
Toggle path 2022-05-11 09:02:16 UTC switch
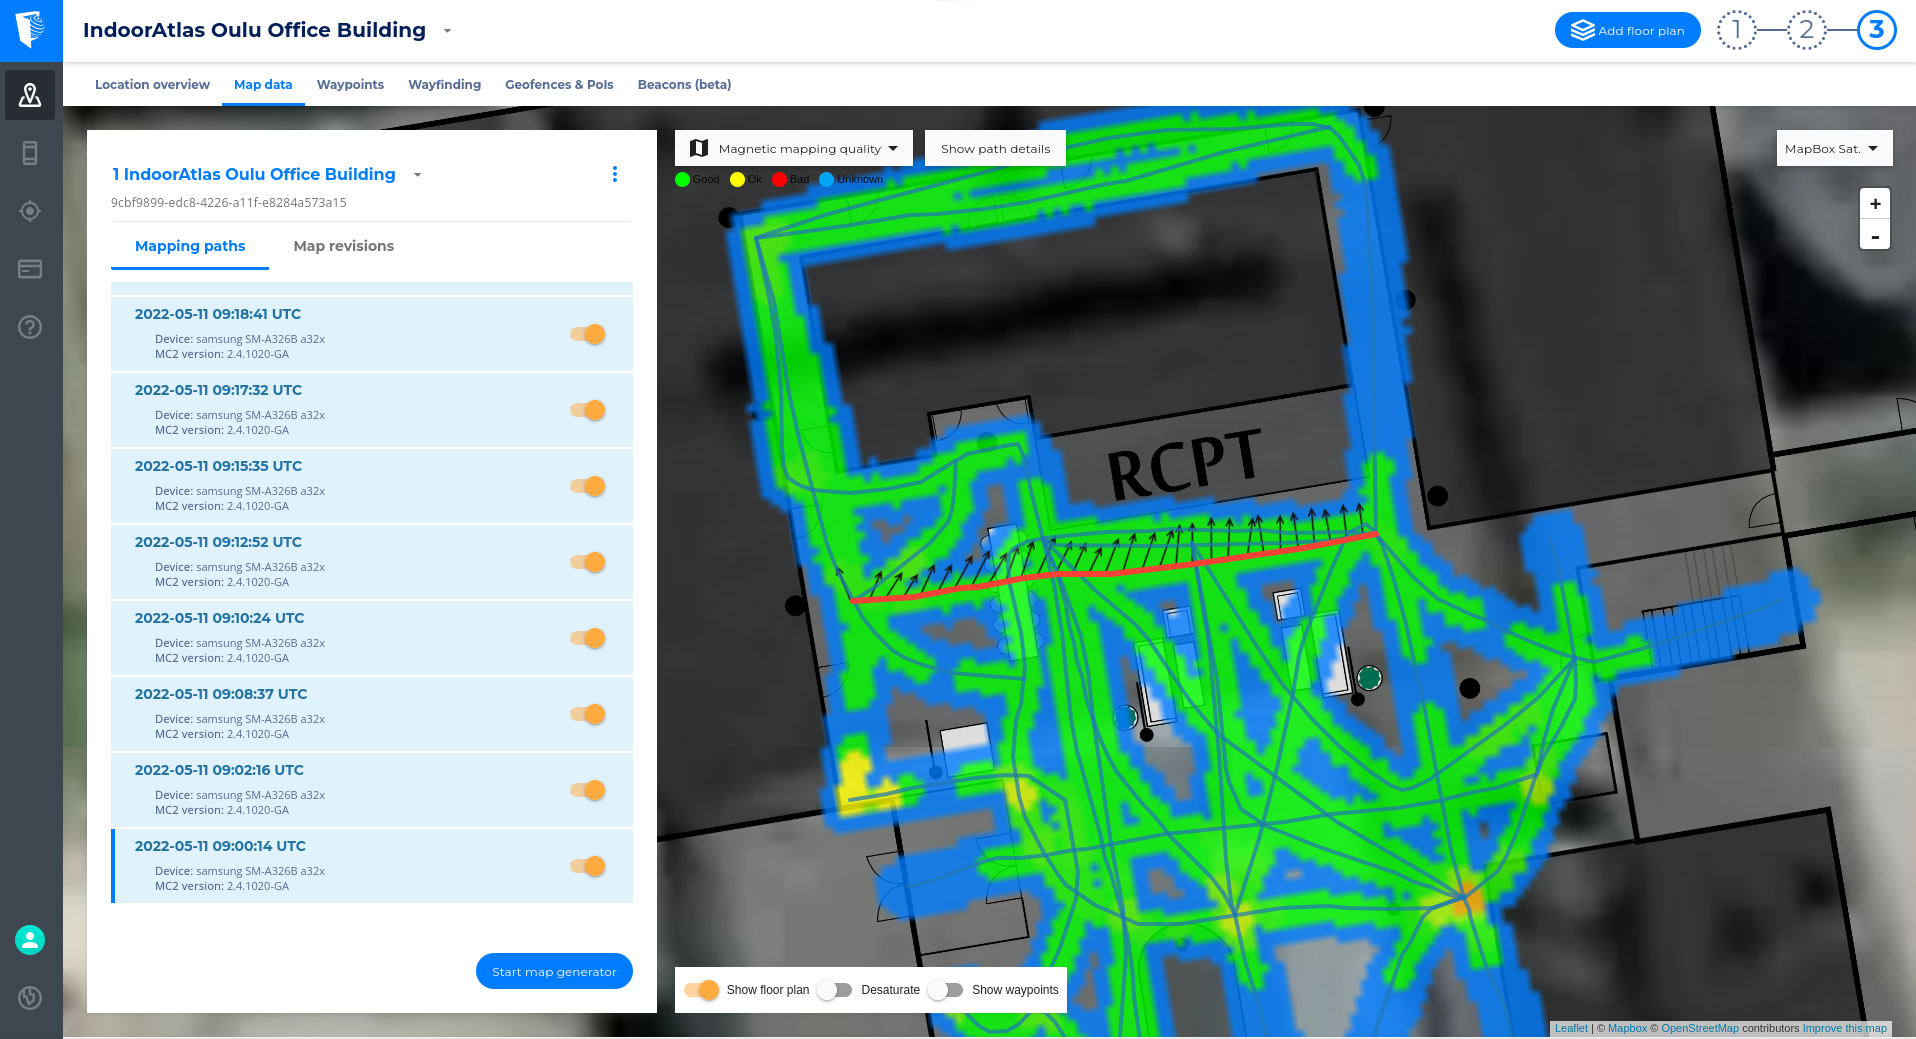coord(588,790)
